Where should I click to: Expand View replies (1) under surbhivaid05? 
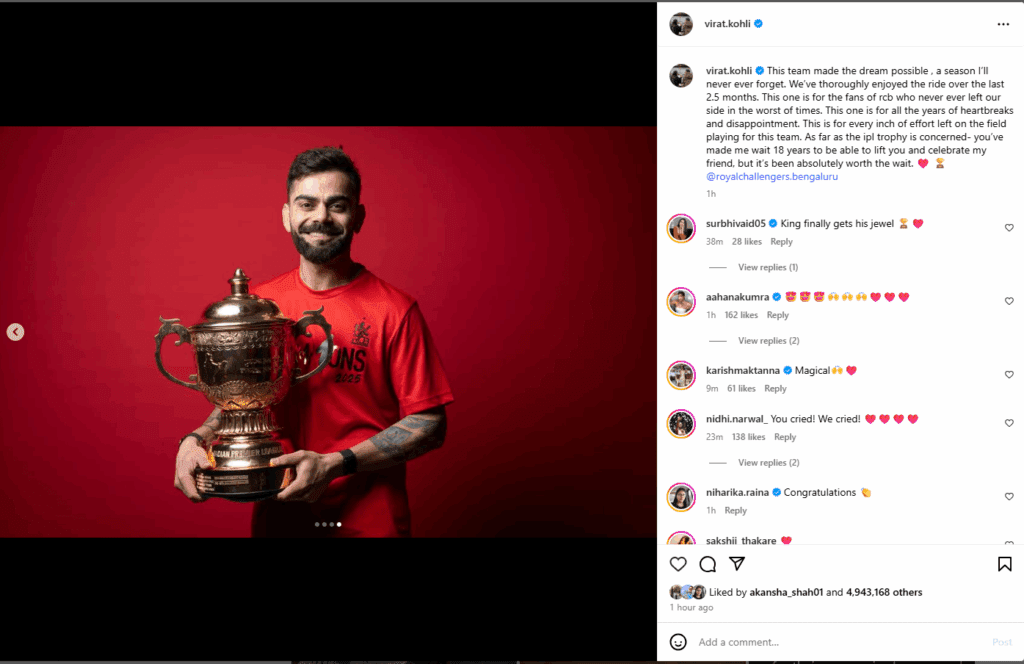[x=767, y=267]
